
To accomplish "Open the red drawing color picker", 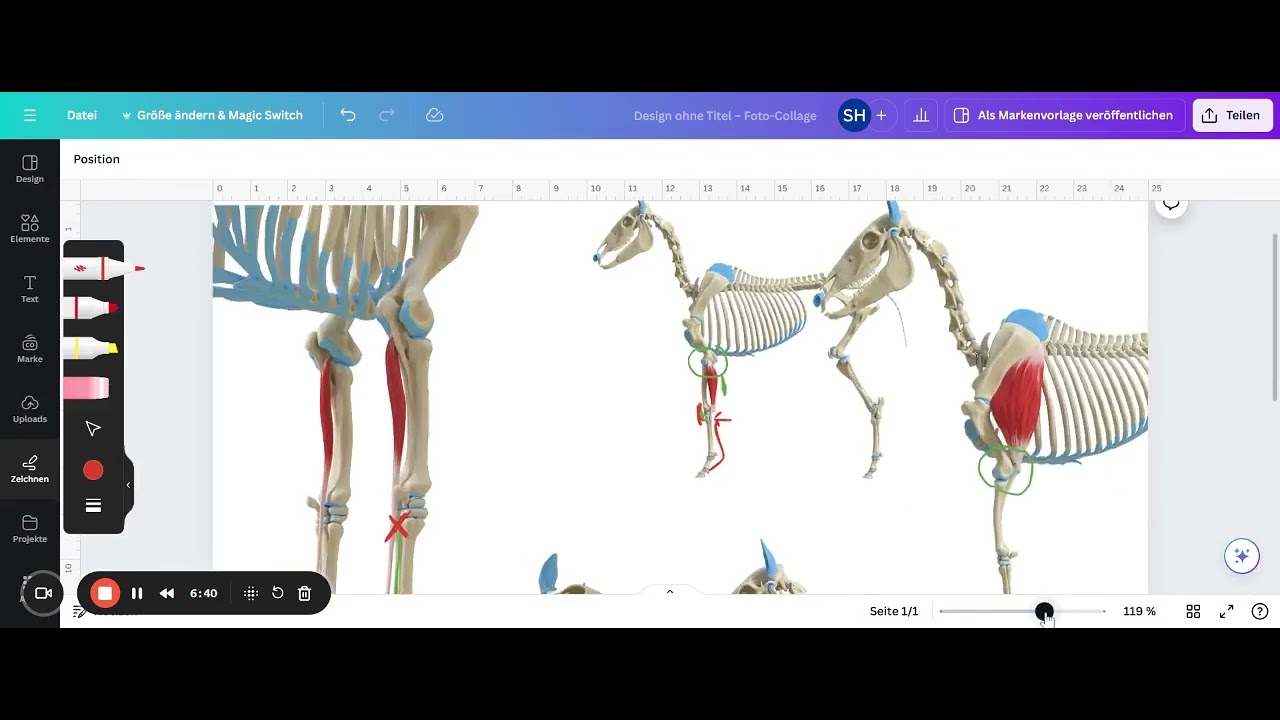I will coord(93,470).
